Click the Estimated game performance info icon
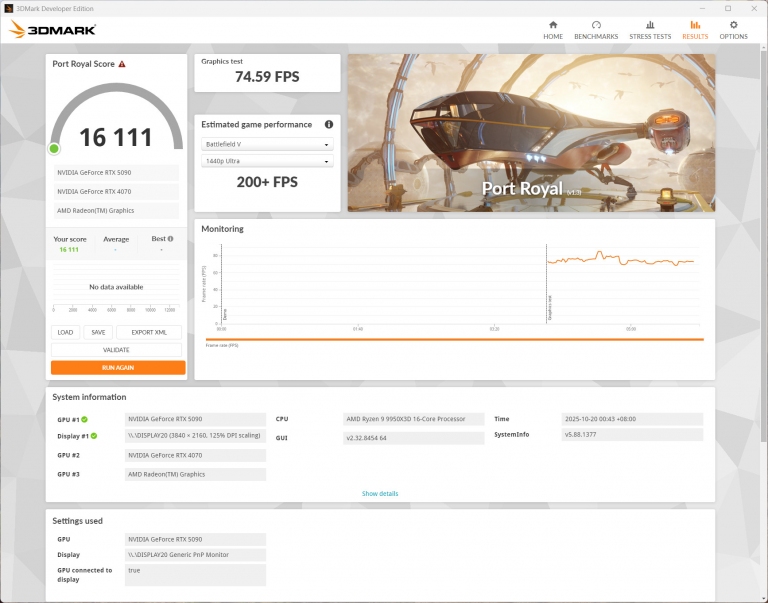The image size is (768, 603). point(329,125)
